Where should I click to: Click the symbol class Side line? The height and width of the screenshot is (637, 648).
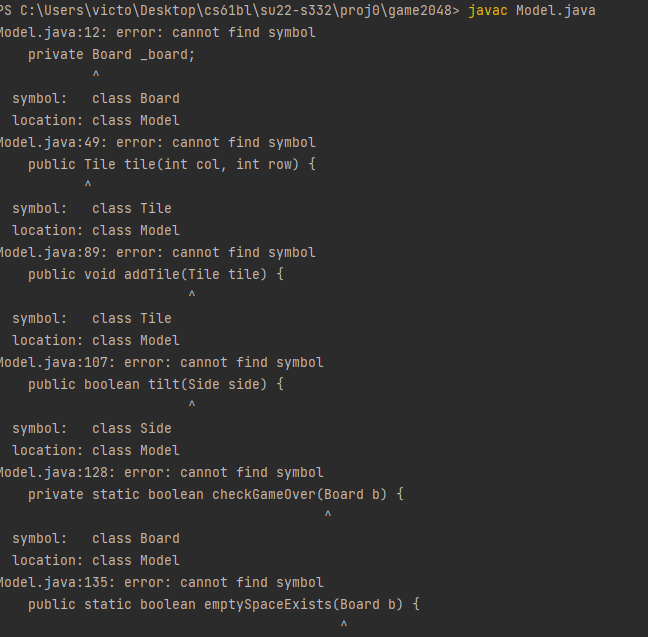(92, 428)
